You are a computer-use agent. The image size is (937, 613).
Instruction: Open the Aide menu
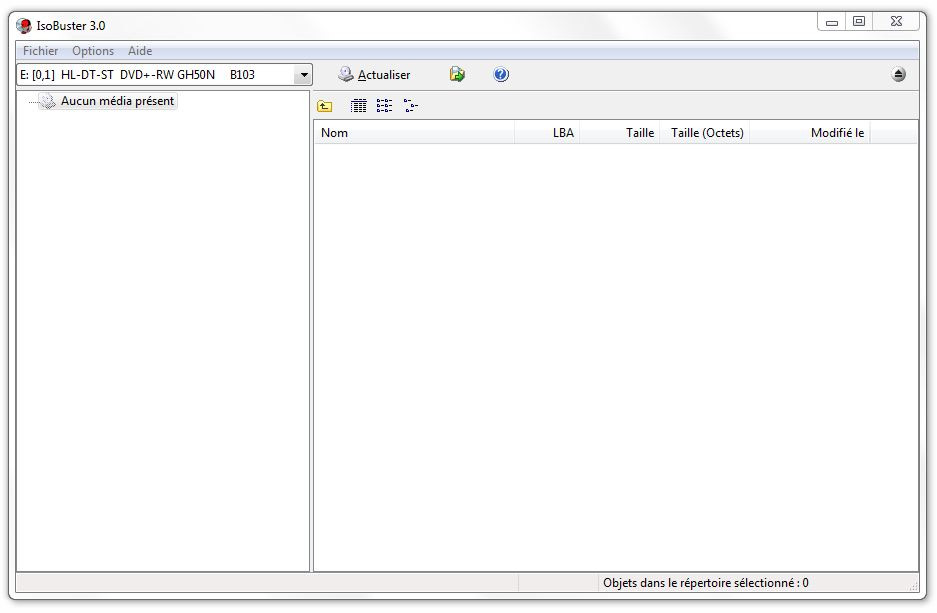pos(140,51)
